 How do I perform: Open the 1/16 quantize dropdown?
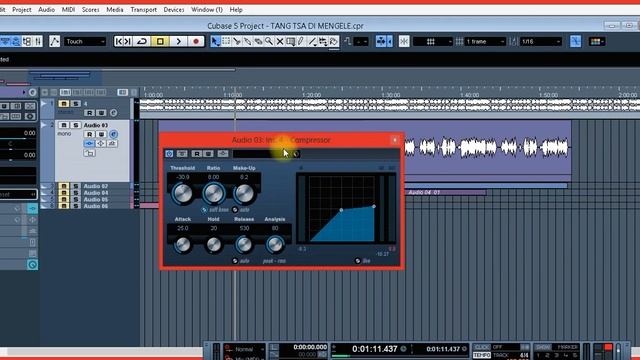click(x=541, y=41)
